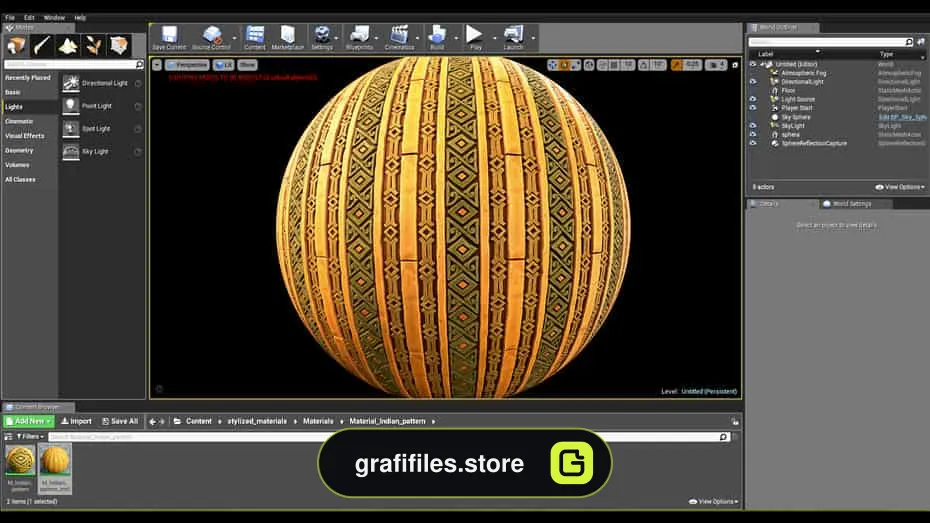930x523 pixels.
Task: Open the Settings toolbar button
Action: (322, 37)
